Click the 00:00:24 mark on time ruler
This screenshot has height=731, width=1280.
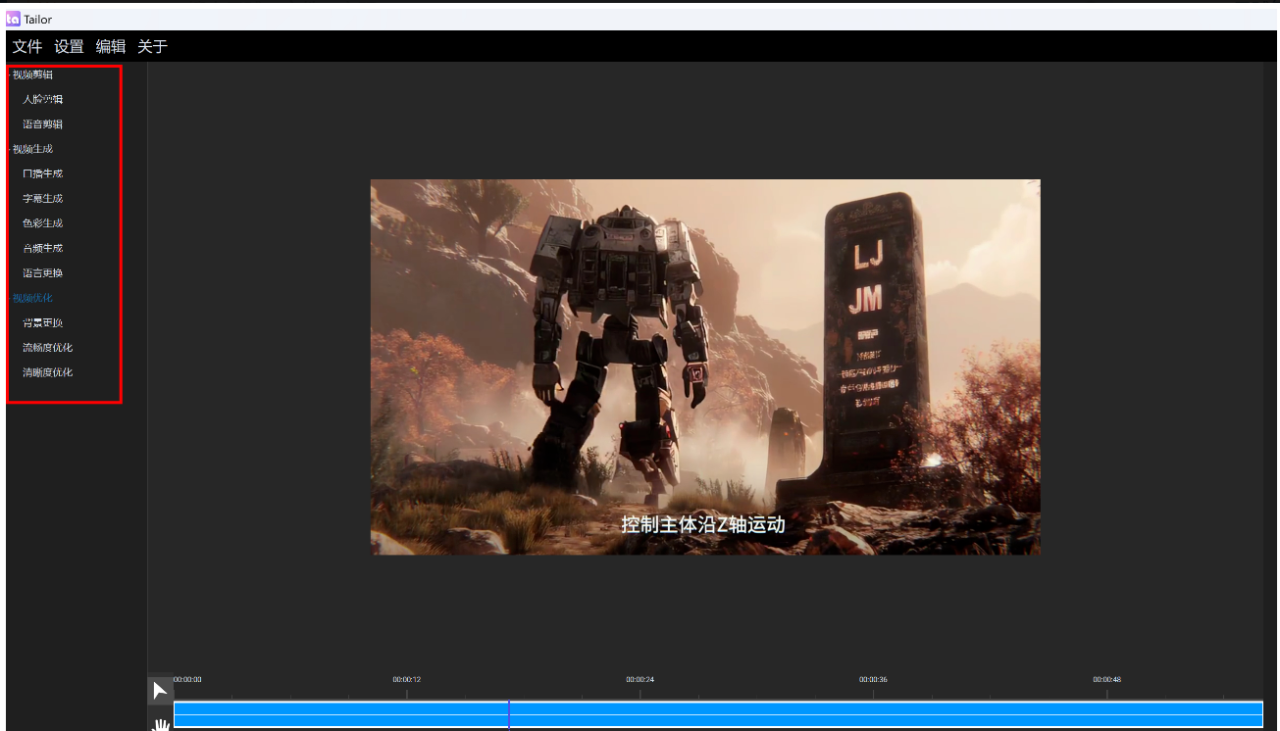point(640,681)
